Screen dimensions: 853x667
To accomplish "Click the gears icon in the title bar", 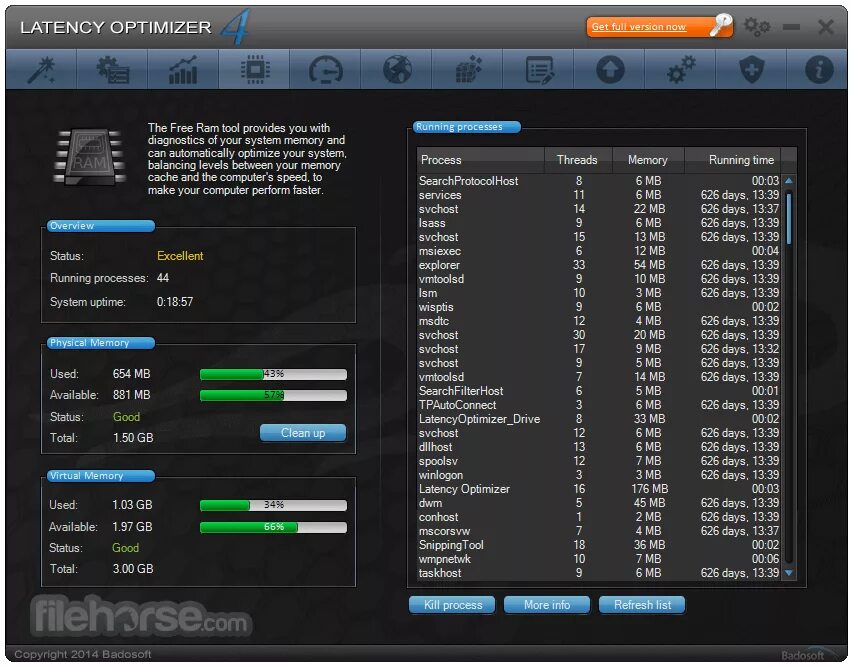I will [x=757, y=27].
